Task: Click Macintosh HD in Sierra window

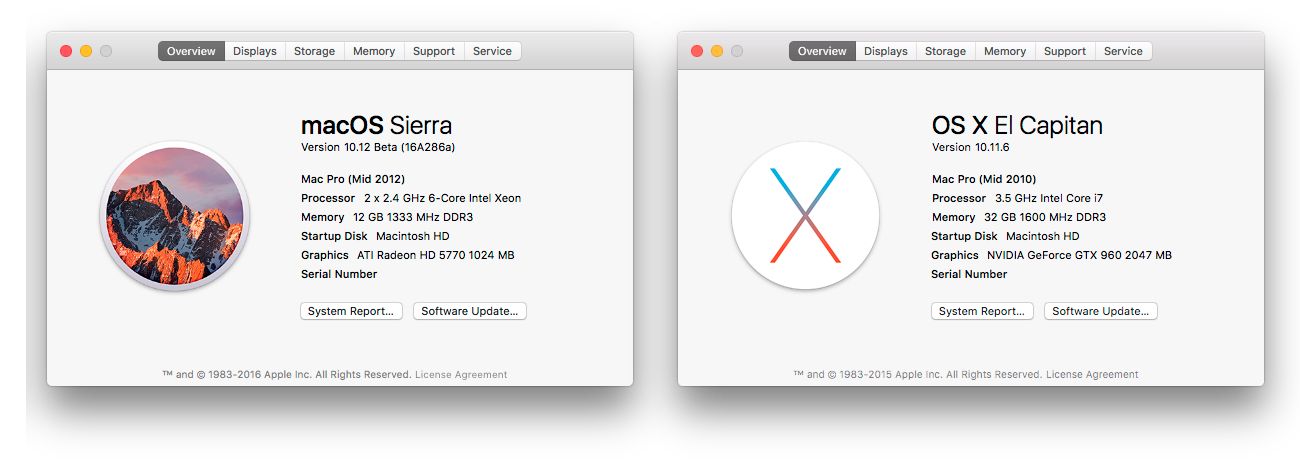Action: coord(412,236)
